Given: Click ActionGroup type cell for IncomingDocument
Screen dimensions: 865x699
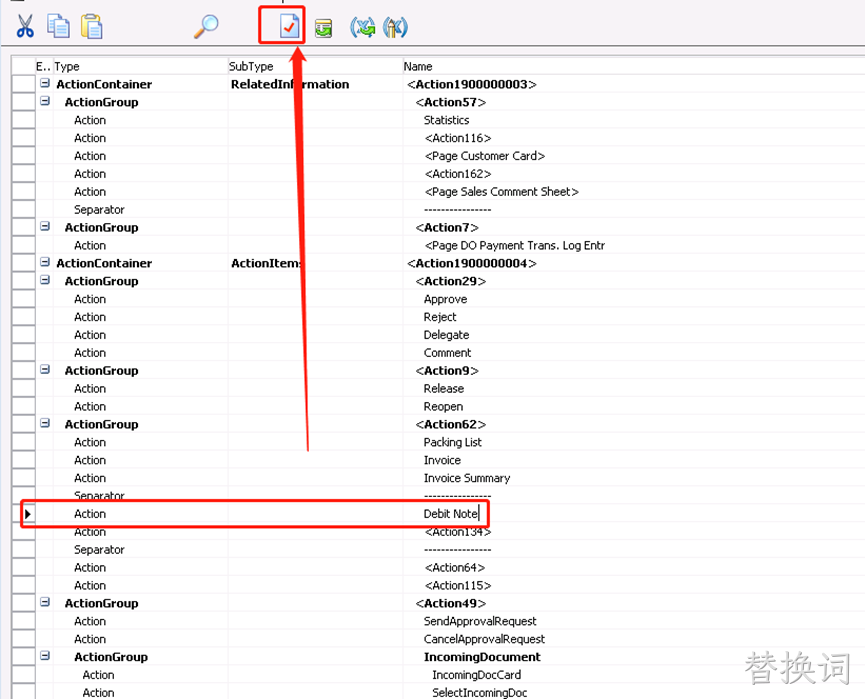Looking at the screenshot, I should point(111,657).
